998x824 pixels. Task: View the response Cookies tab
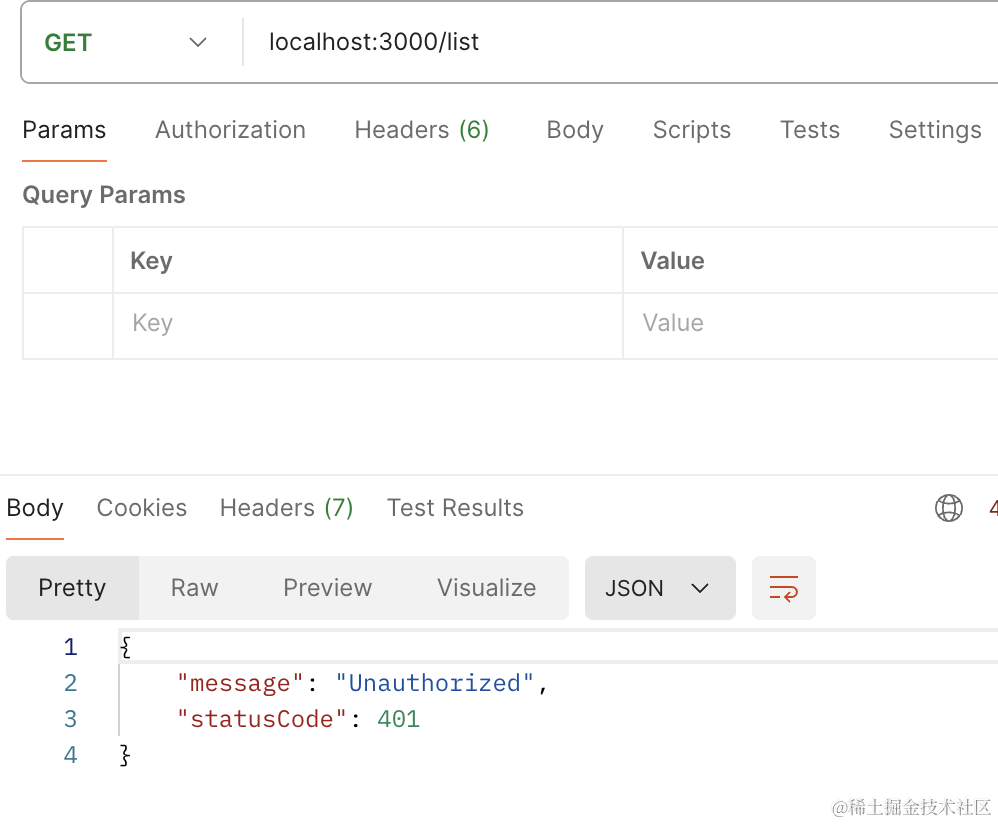141,508
